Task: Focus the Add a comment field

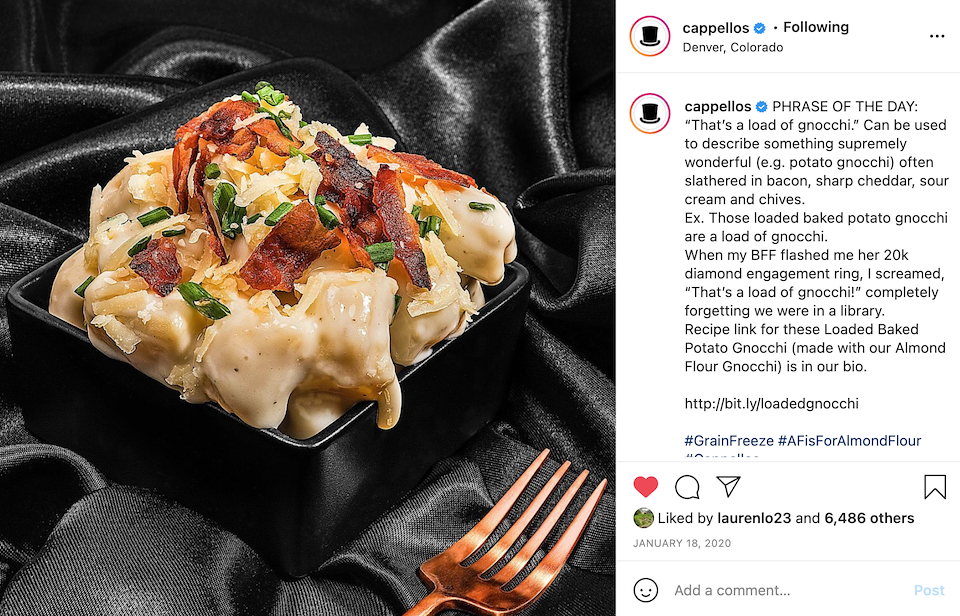Action: coord(790,590)
